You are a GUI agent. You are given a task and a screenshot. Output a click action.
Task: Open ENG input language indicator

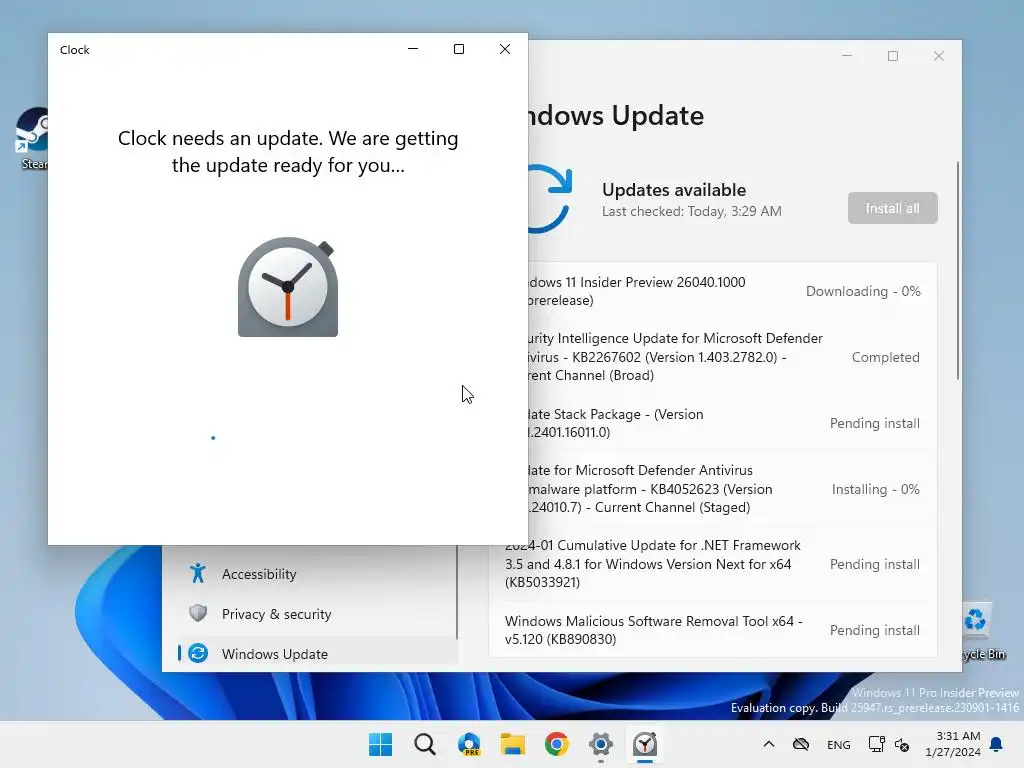point(839,744)
